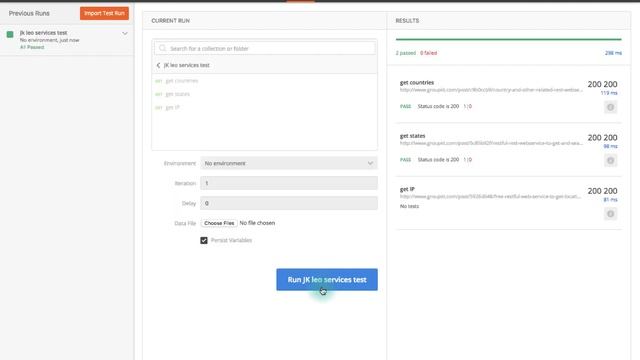Open info icon for get countries result
Screen dimensions: 640x360
pos(610,107)
